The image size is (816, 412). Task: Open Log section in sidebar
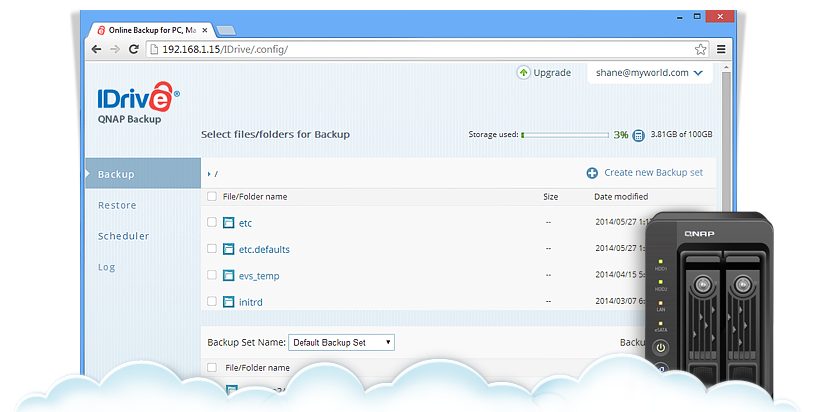pyautogui.click(x=107, y=267)
